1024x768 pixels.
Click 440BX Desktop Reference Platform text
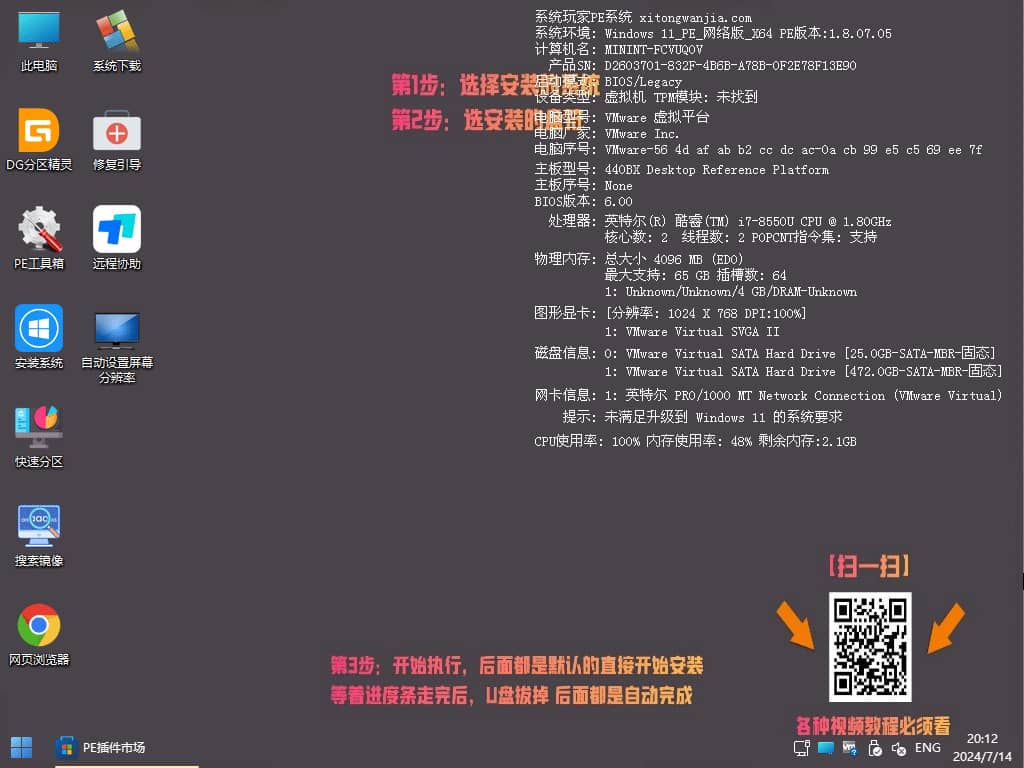click(x=716, y=170)
